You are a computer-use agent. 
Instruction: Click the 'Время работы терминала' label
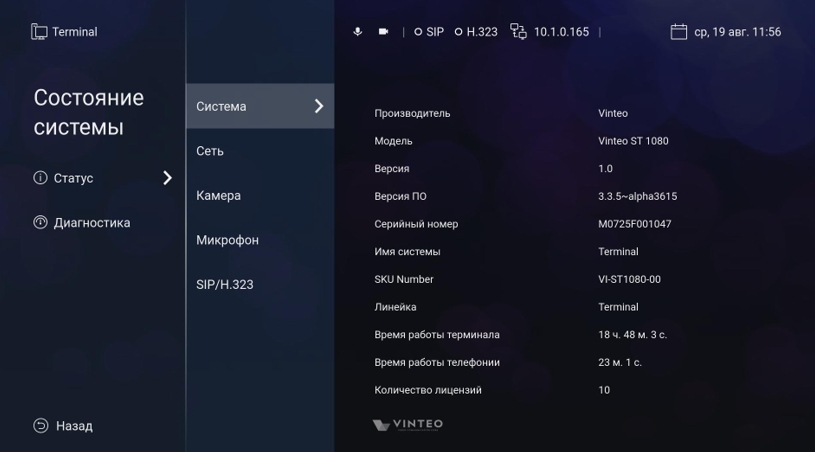click(437, 335)
